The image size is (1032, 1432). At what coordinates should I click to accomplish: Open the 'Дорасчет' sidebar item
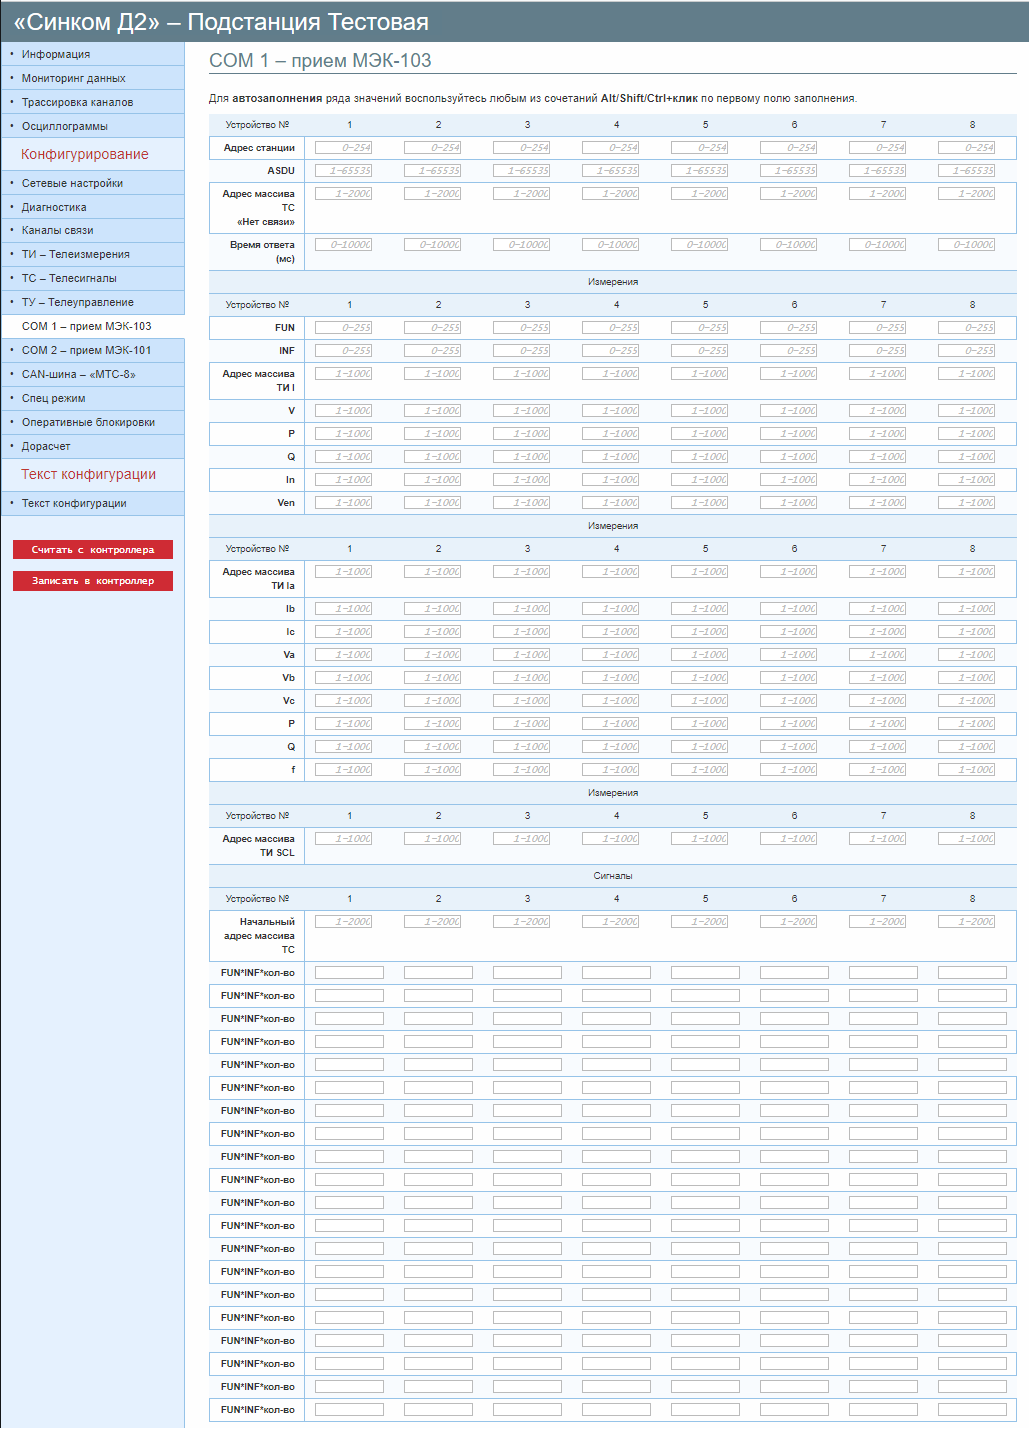click(46, 446)
